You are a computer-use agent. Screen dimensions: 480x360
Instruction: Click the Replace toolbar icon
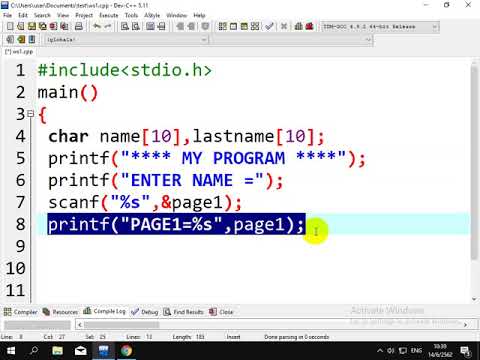click(136, 26)
